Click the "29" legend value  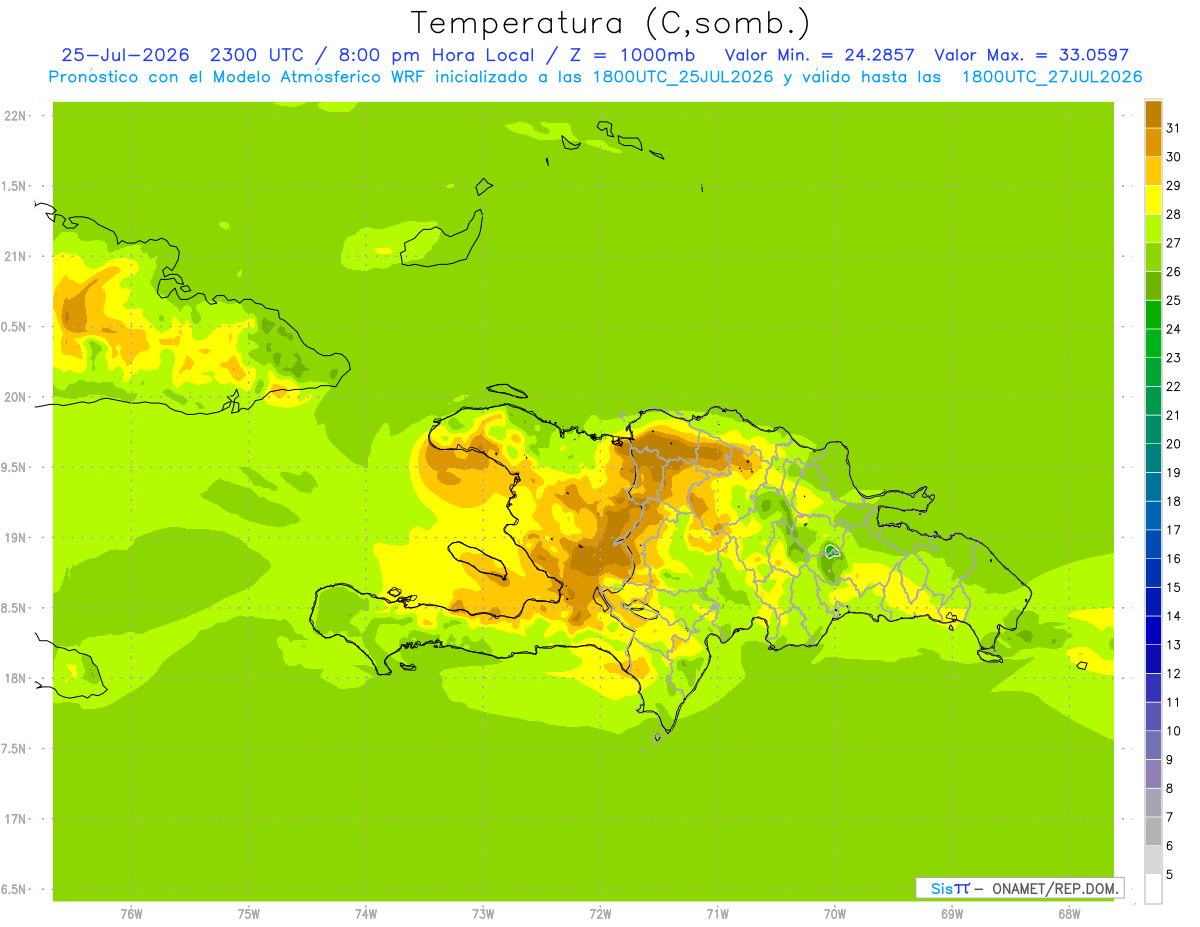(1173, 185)
